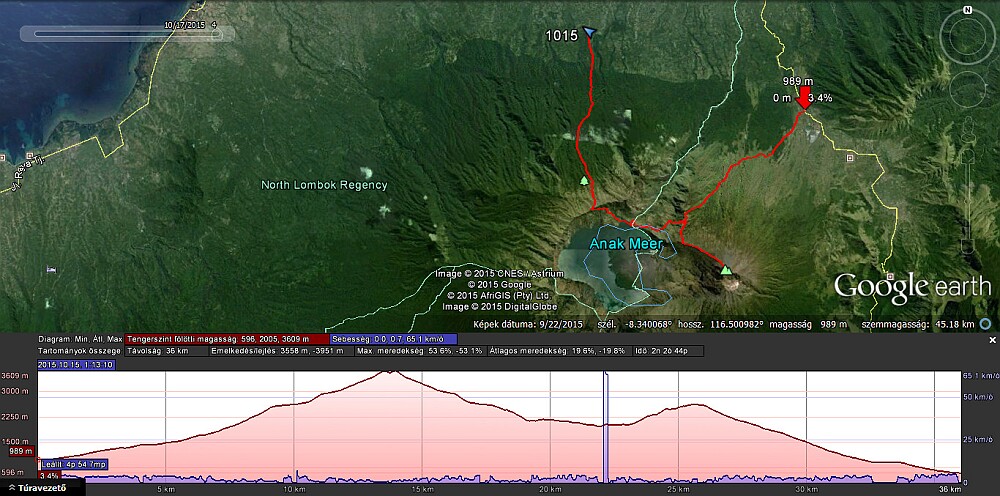Click the North indicator on the compass ring
1000x496 pixels.
[x=967, y=9]
